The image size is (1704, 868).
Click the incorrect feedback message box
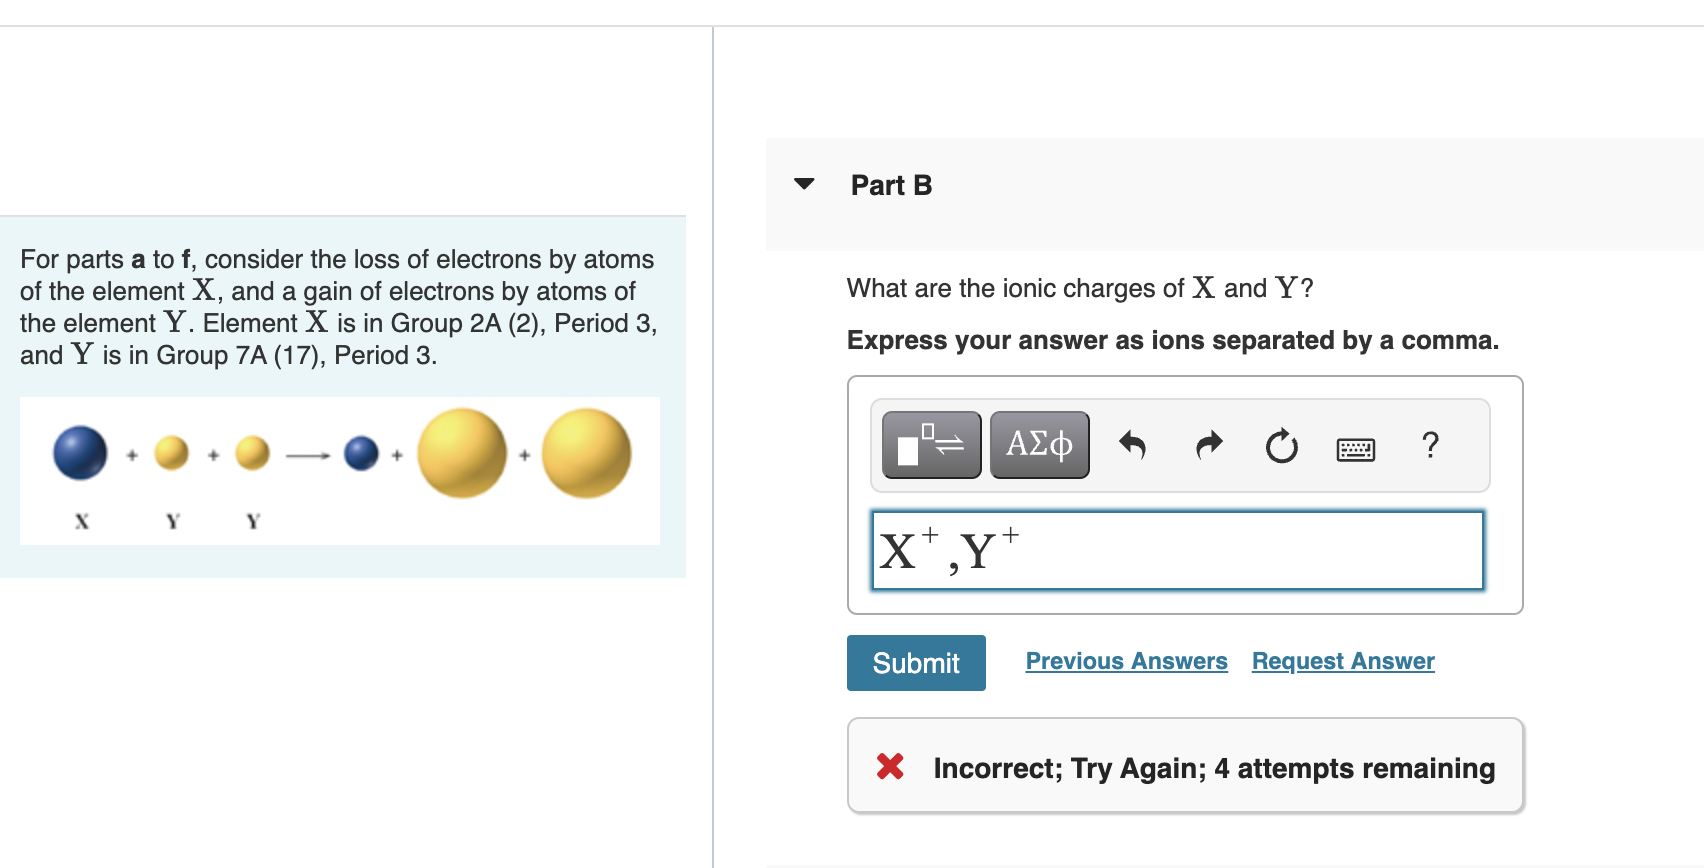(1185, 766)
